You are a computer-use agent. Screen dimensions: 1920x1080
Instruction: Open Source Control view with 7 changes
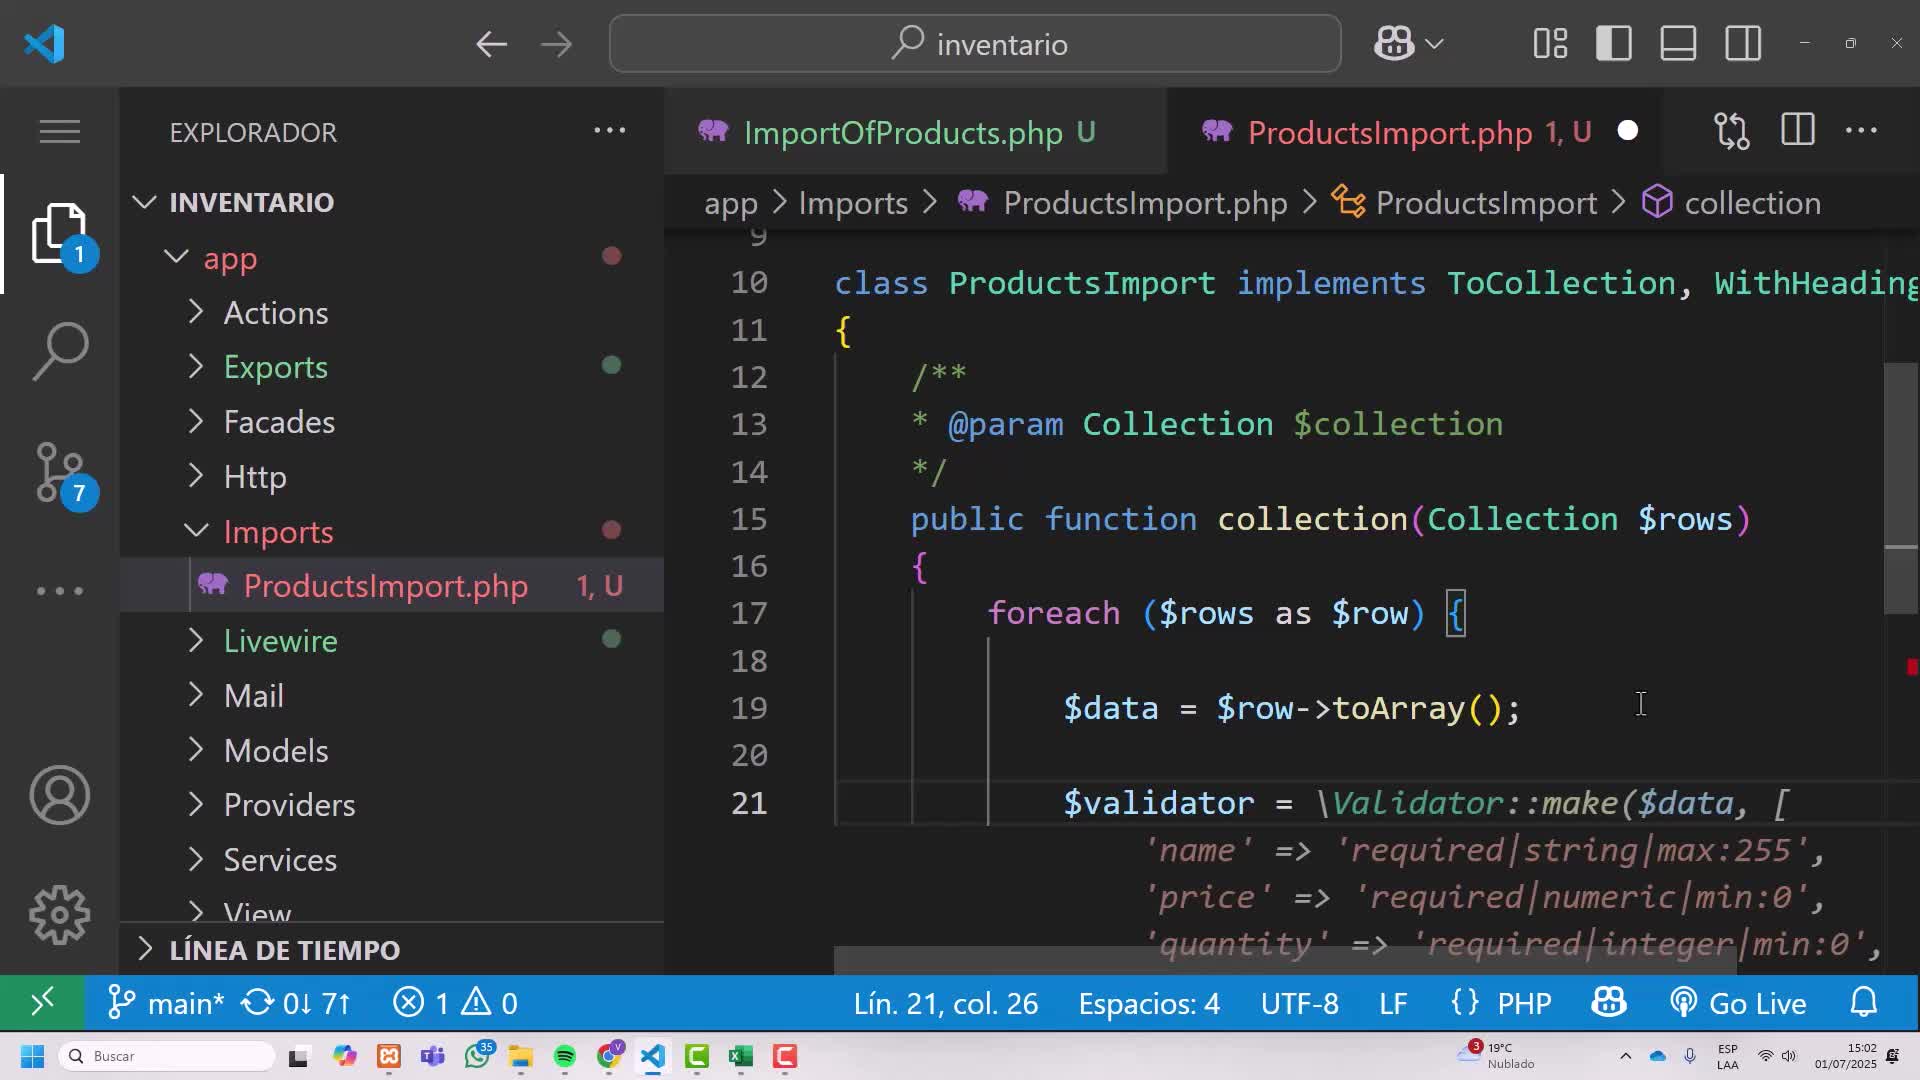[x=60, y=472]
